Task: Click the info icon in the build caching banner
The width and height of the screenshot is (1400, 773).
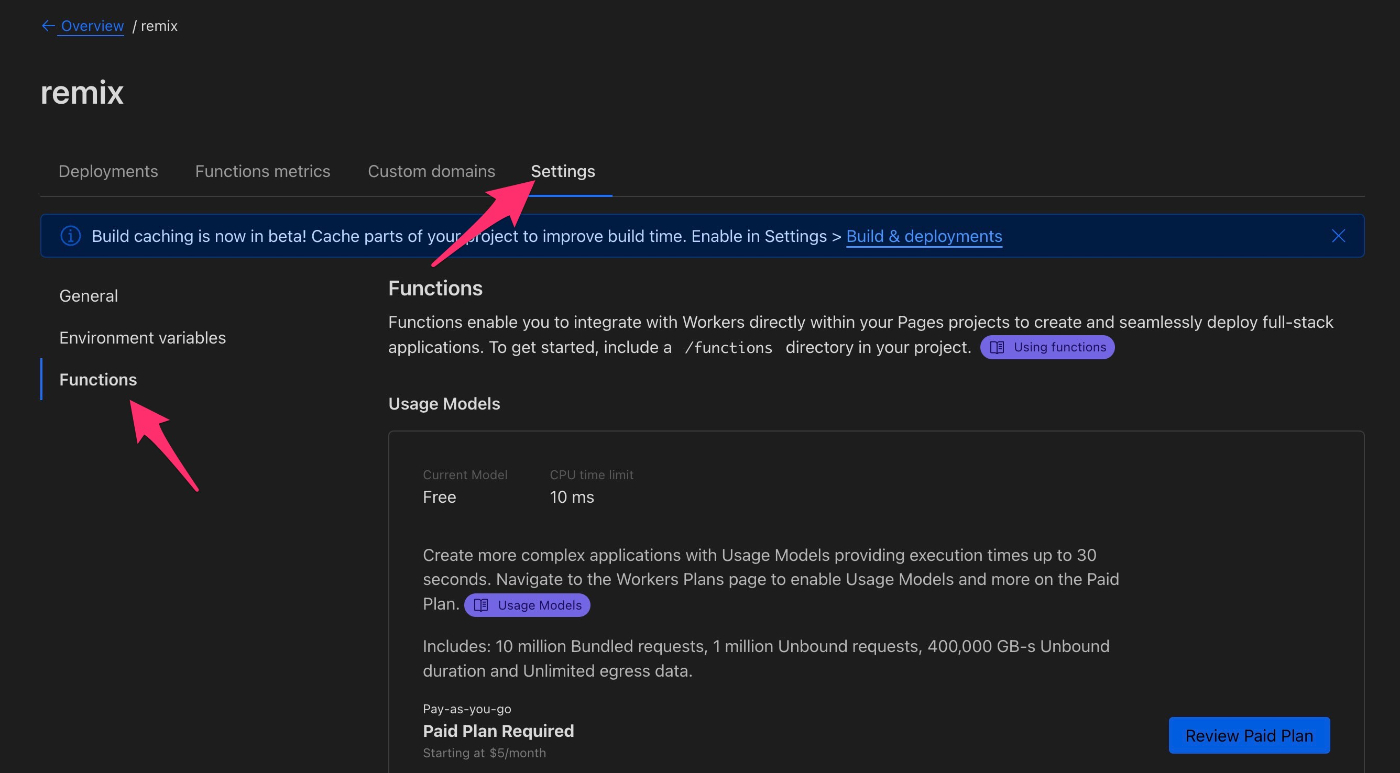Action: tap(70, 236)
